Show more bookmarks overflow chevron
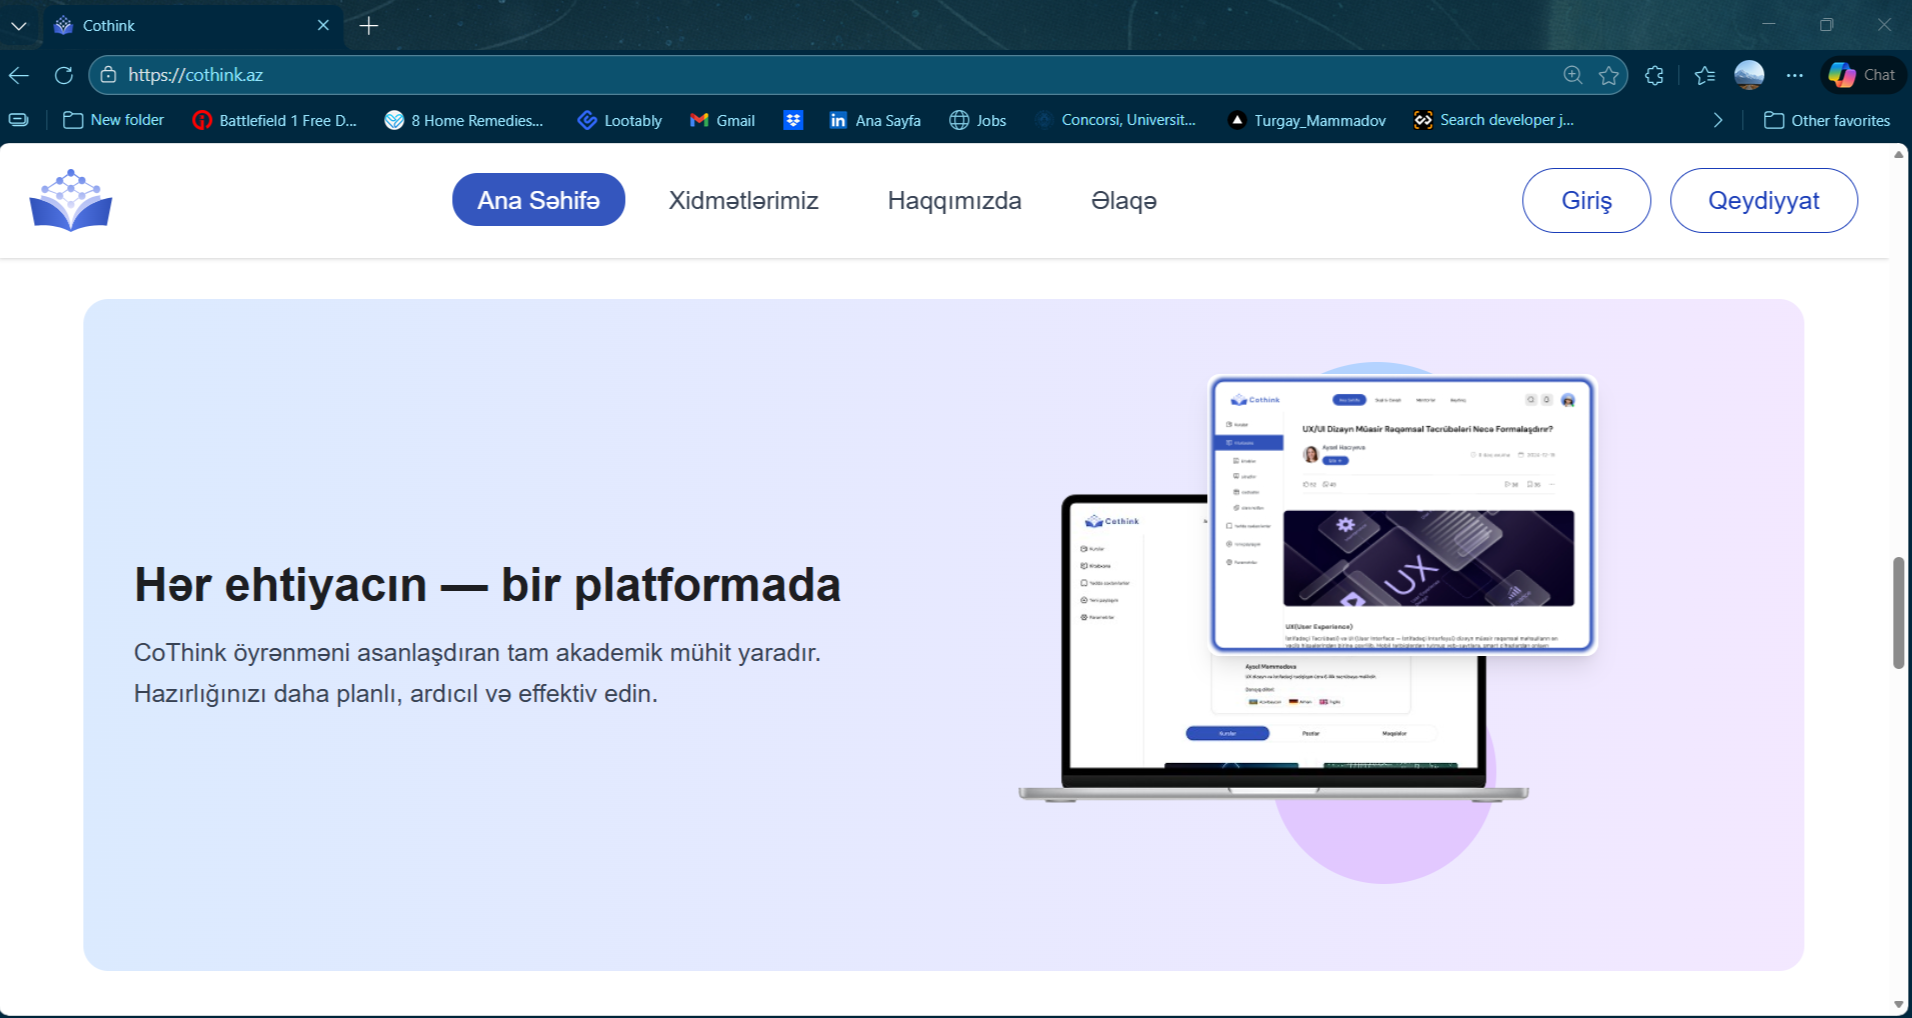 coord(1718,120)
